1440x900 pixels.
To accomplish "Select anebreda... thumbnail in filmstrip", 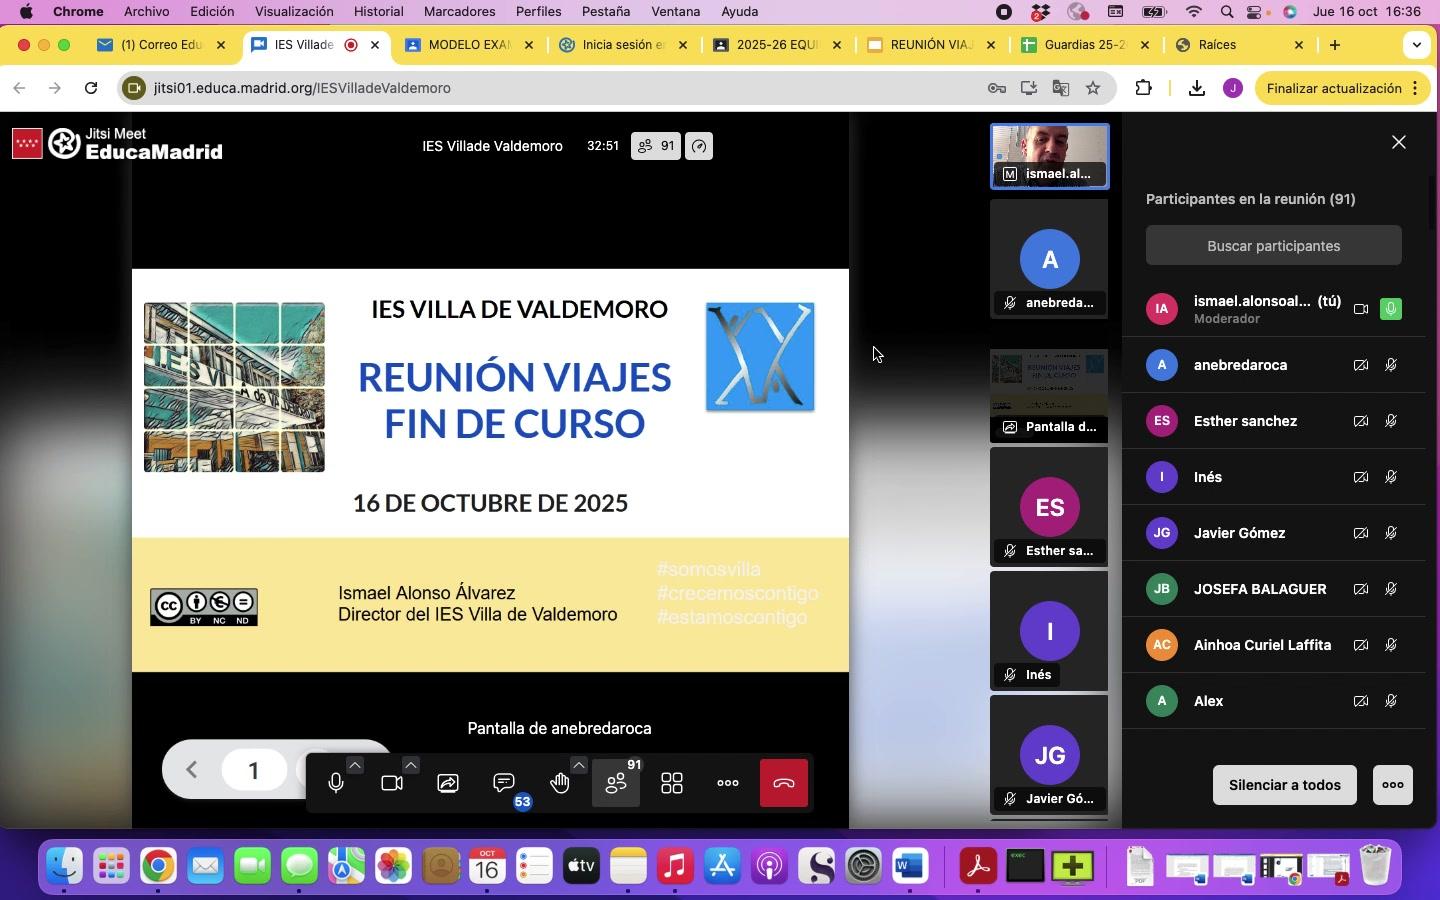I will (x=1049, y=259).
